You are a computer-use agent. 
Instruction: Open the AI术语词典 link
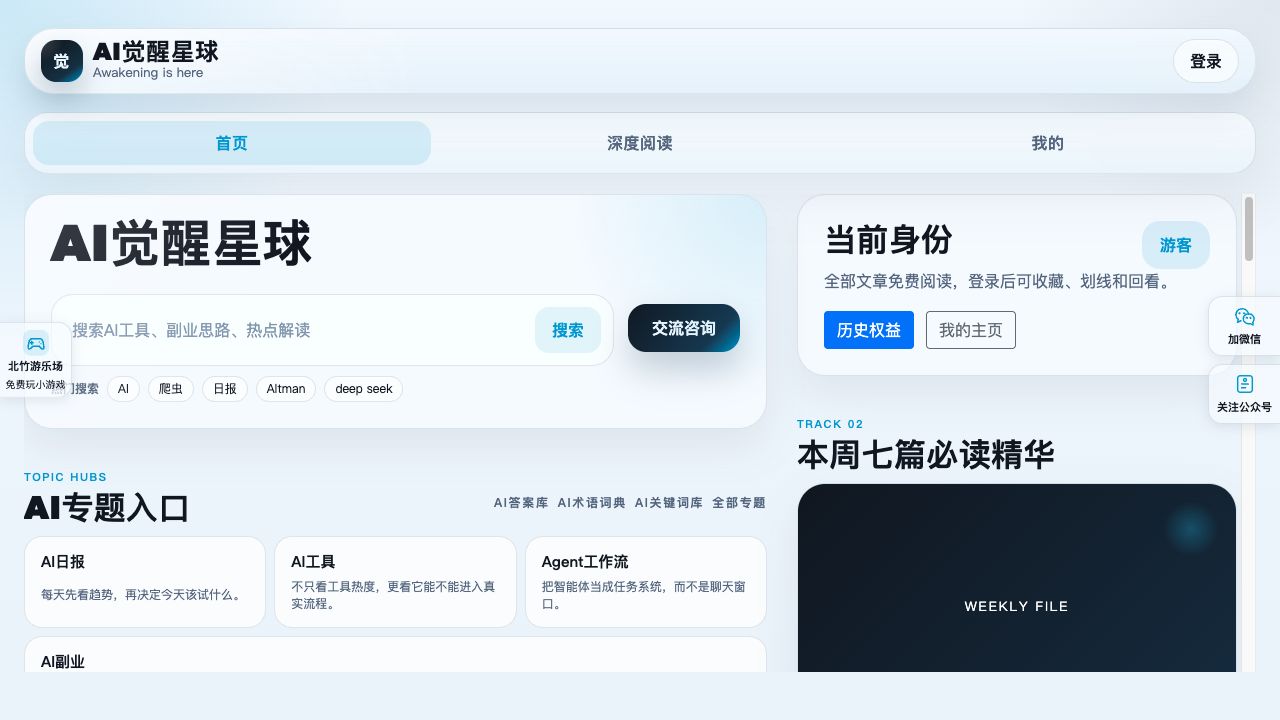[x=592, y=503]
